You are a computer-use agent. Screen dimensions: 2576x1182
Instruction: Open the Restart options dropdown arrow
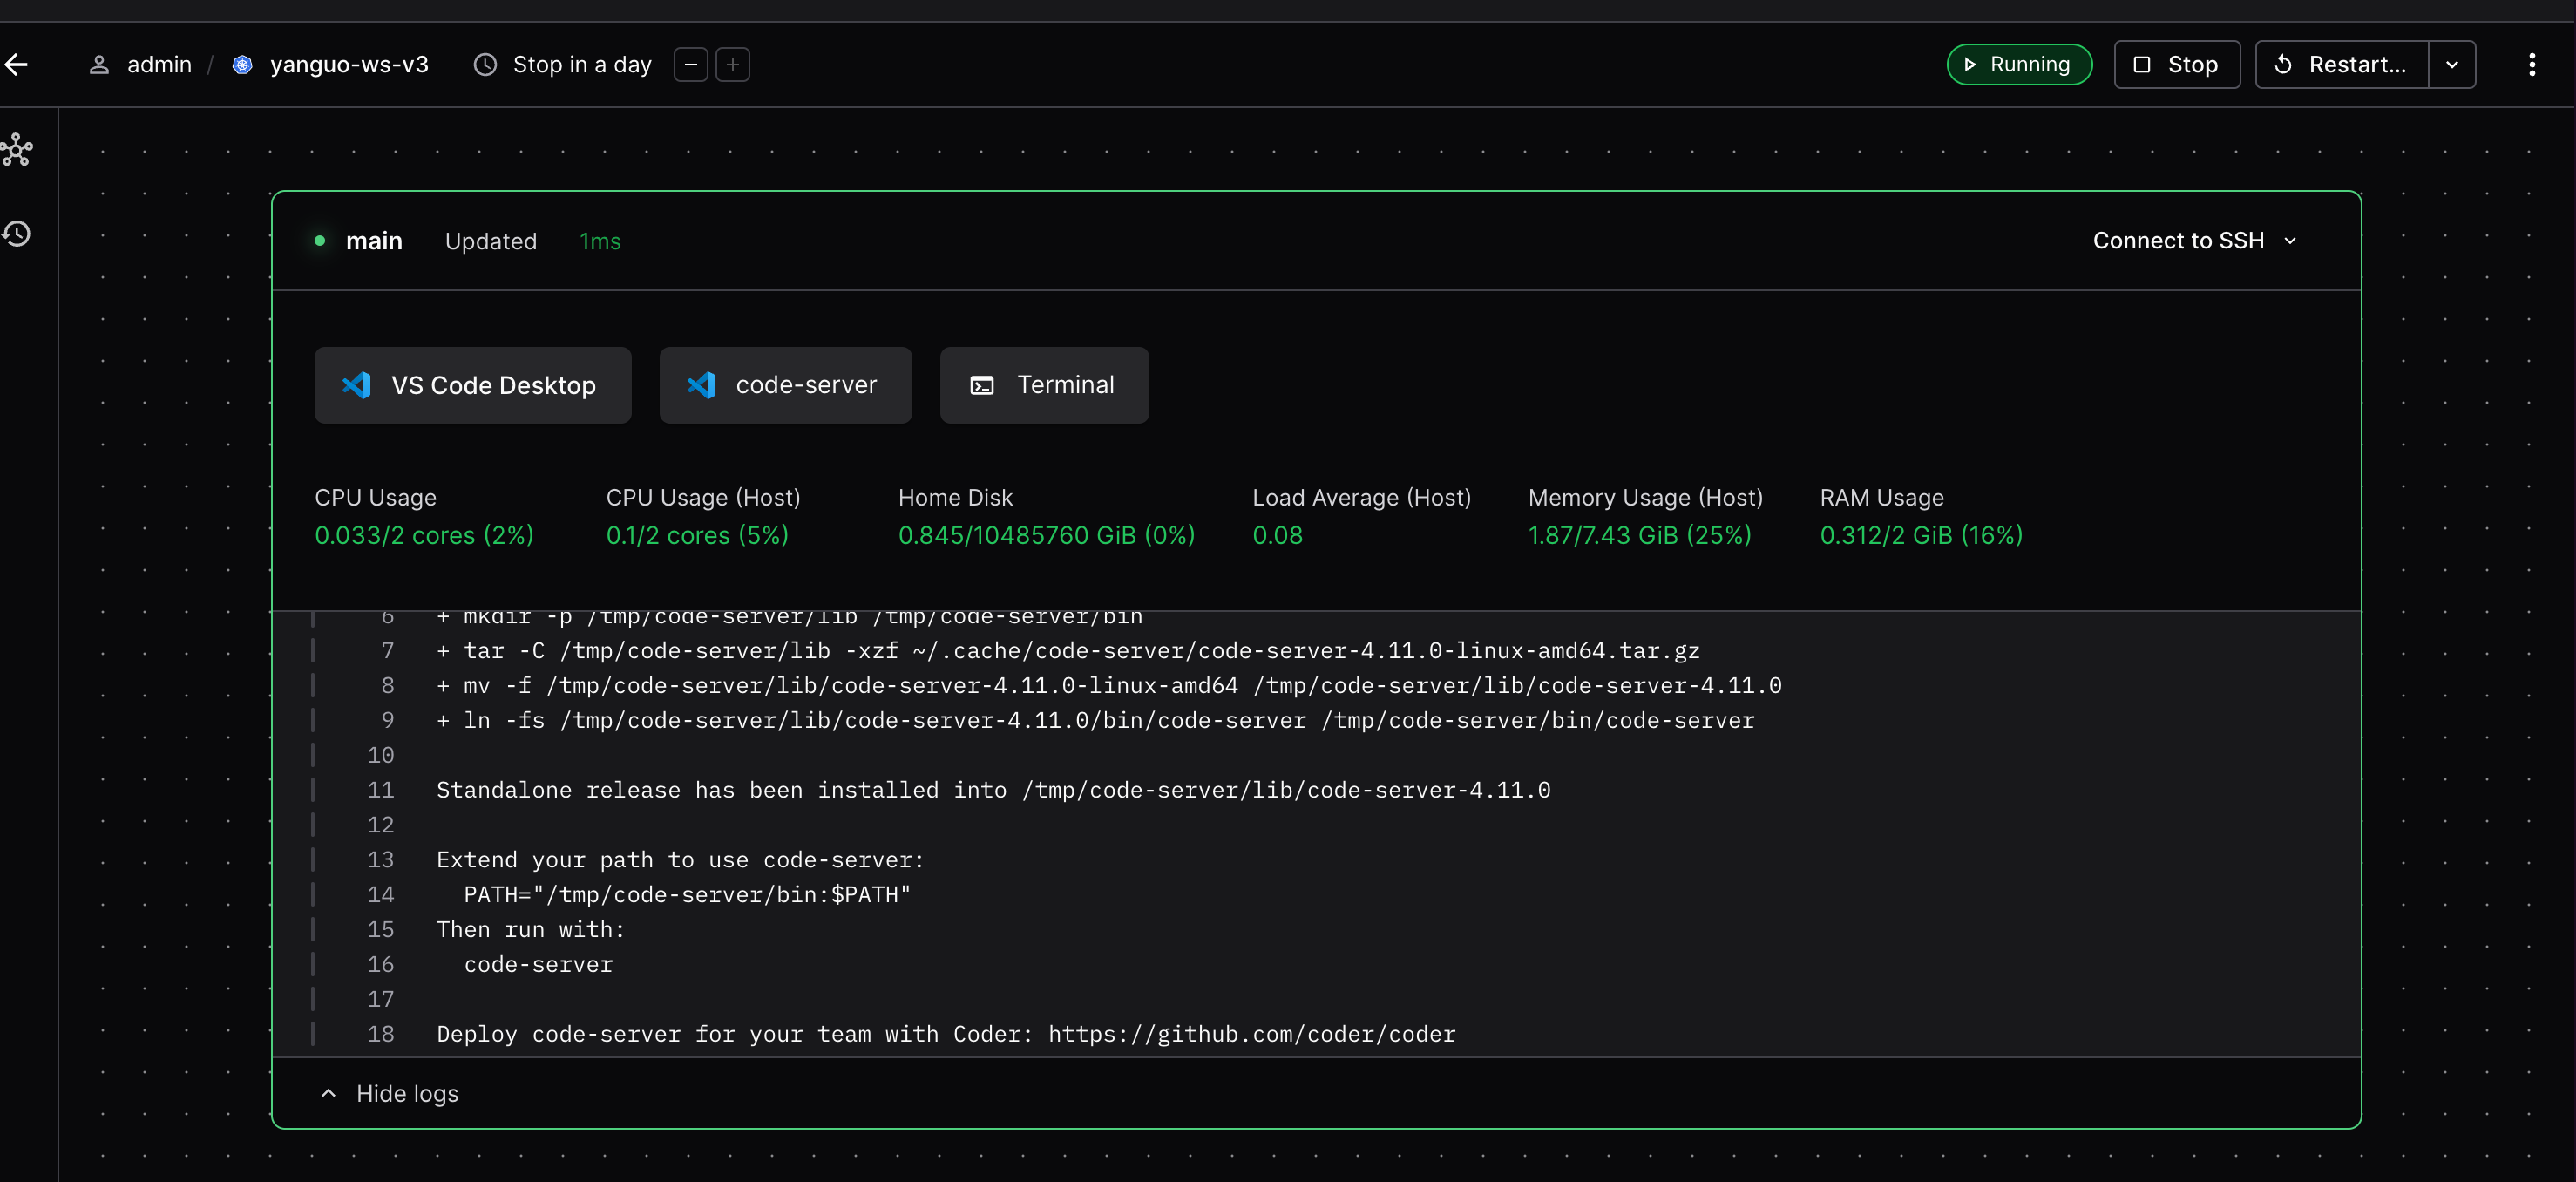[2451, 65]
